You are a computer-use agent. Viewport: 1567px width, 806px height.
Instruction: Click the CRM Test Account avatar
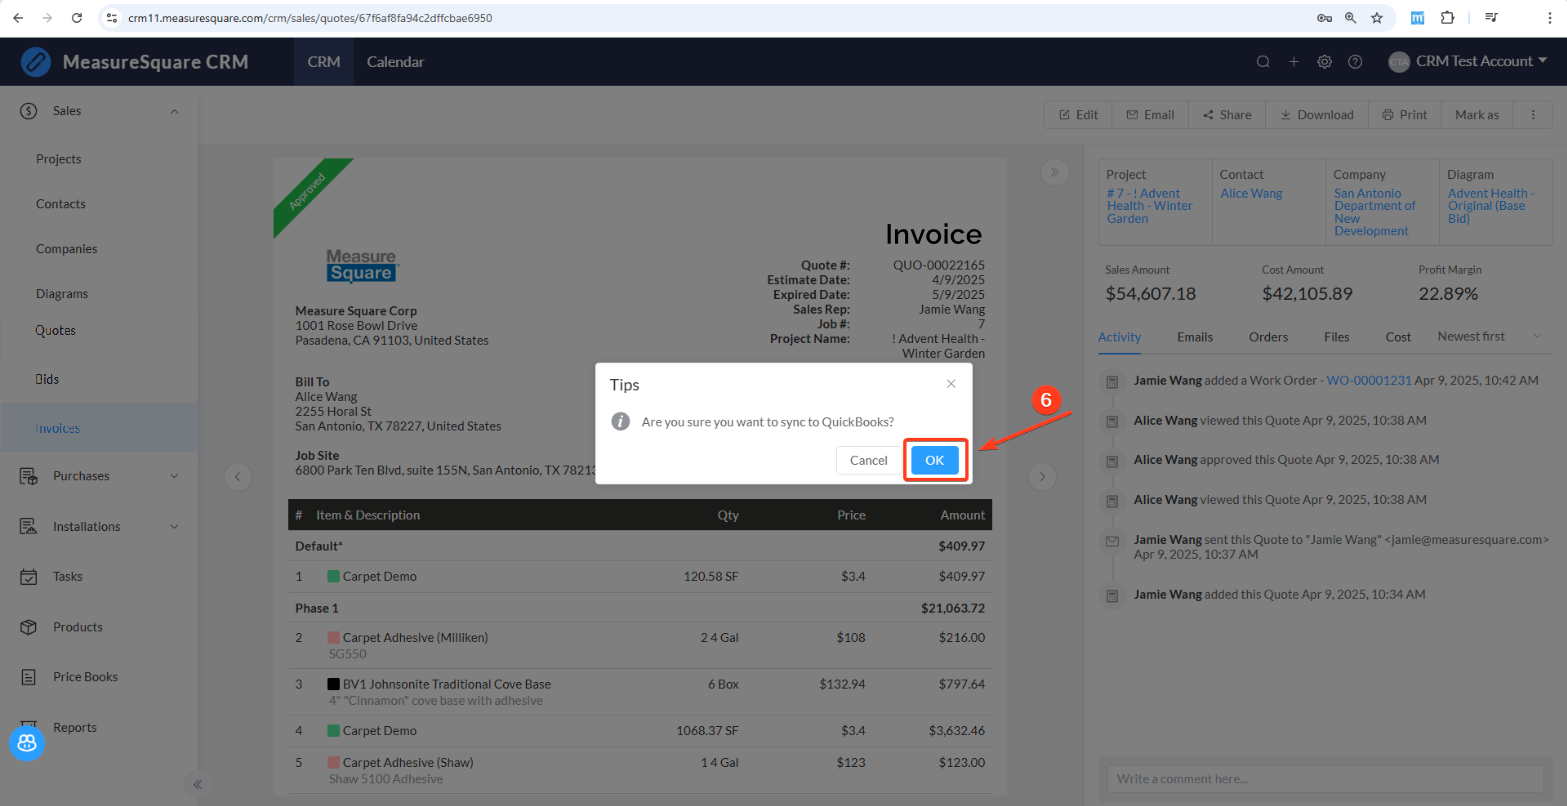1398,62
